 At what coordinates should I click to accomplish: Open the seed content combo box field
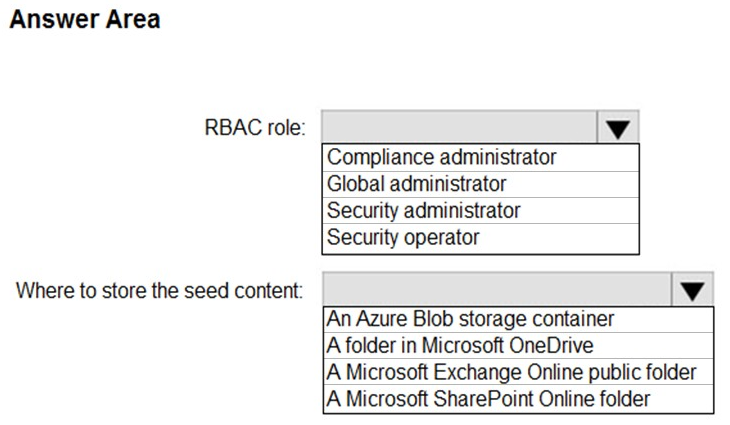498,291
